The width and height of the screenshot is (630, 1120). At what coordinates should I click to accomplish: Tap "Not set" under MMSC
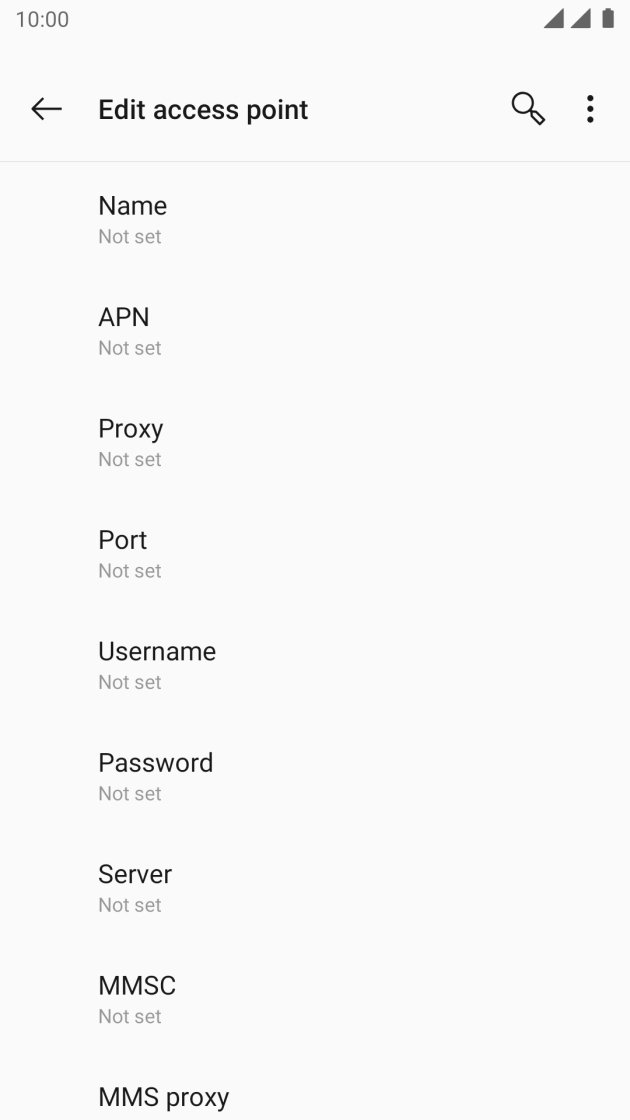(x=129, y=1017)
